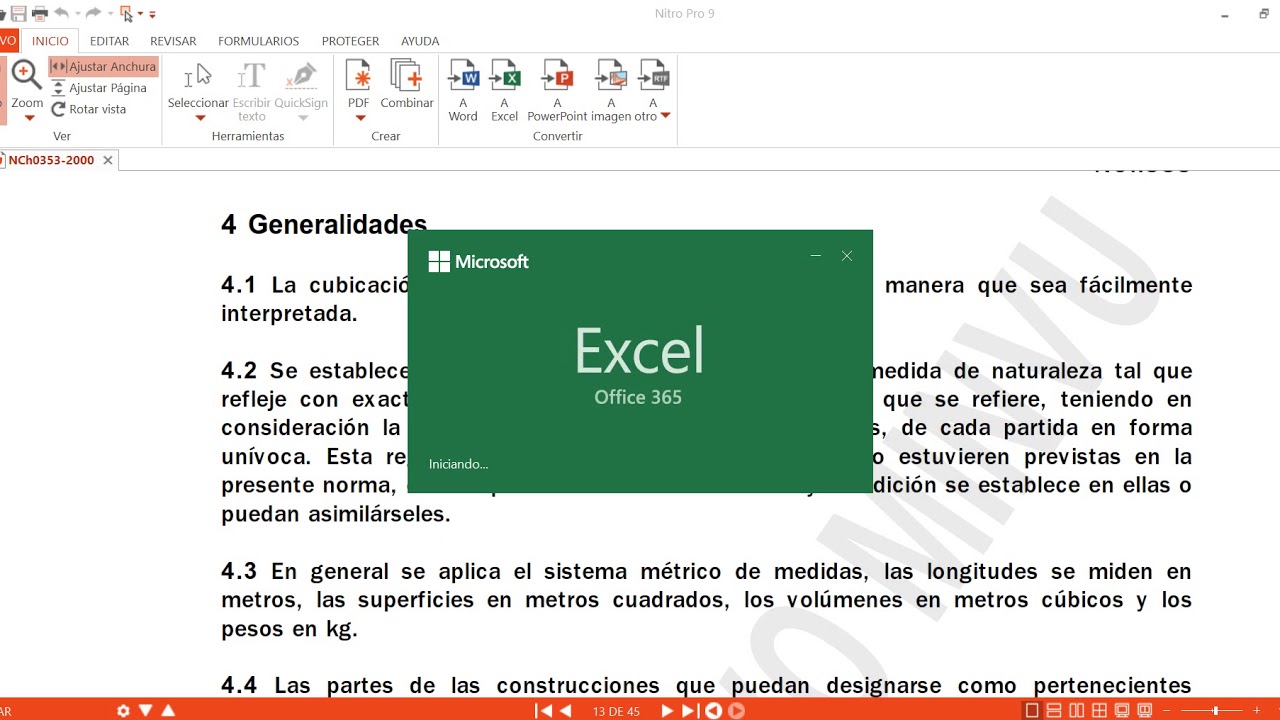
Task: Switch to facing pages view
Action: pos(1077,711)
